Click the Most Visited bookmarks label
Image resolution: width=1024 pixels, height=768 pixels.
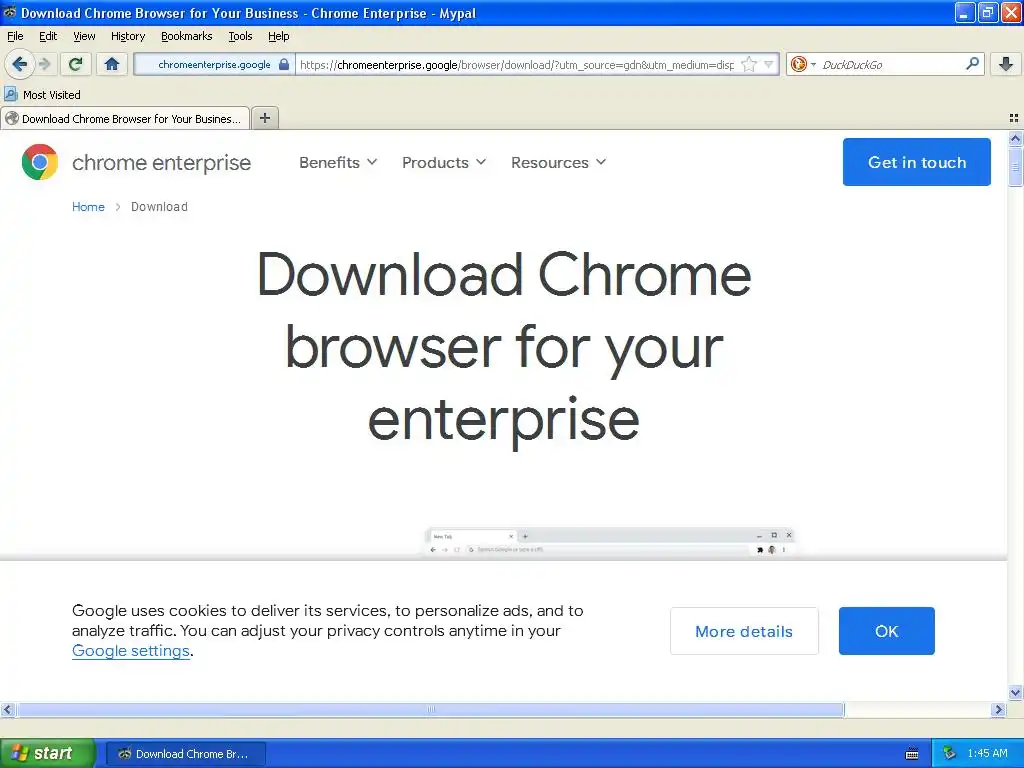click(52, 95)
